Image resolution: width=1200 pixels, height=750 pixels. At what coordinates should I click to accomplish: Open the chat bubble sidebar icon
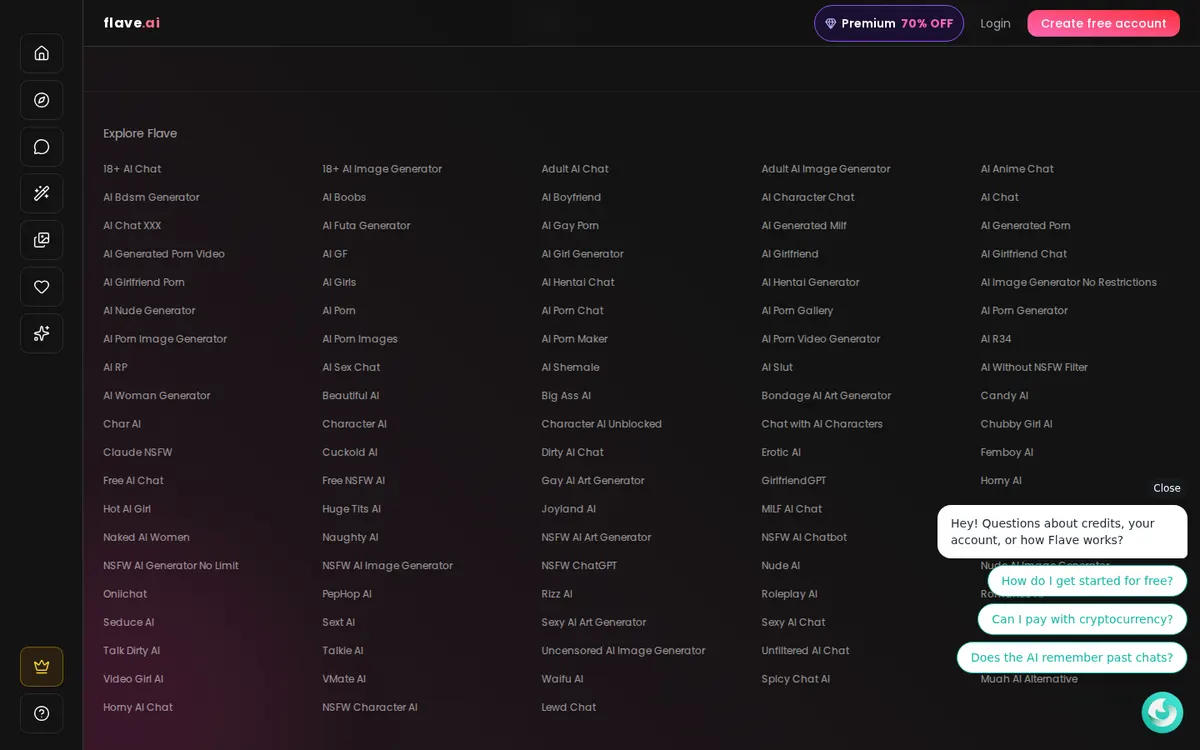coord(42,147)
